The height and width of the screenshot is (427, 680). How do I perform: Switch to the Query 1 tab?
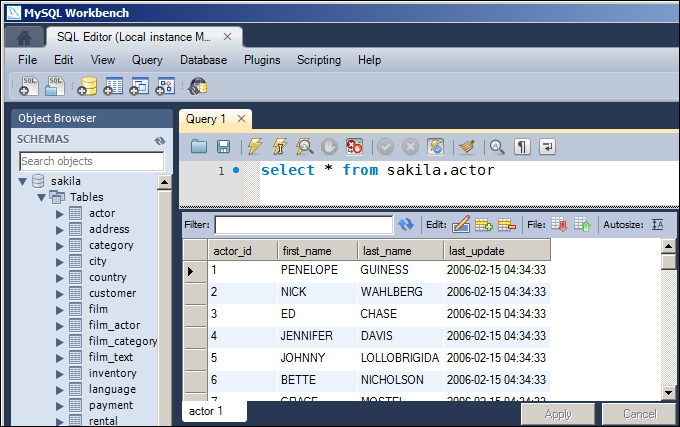click(206, 119)
